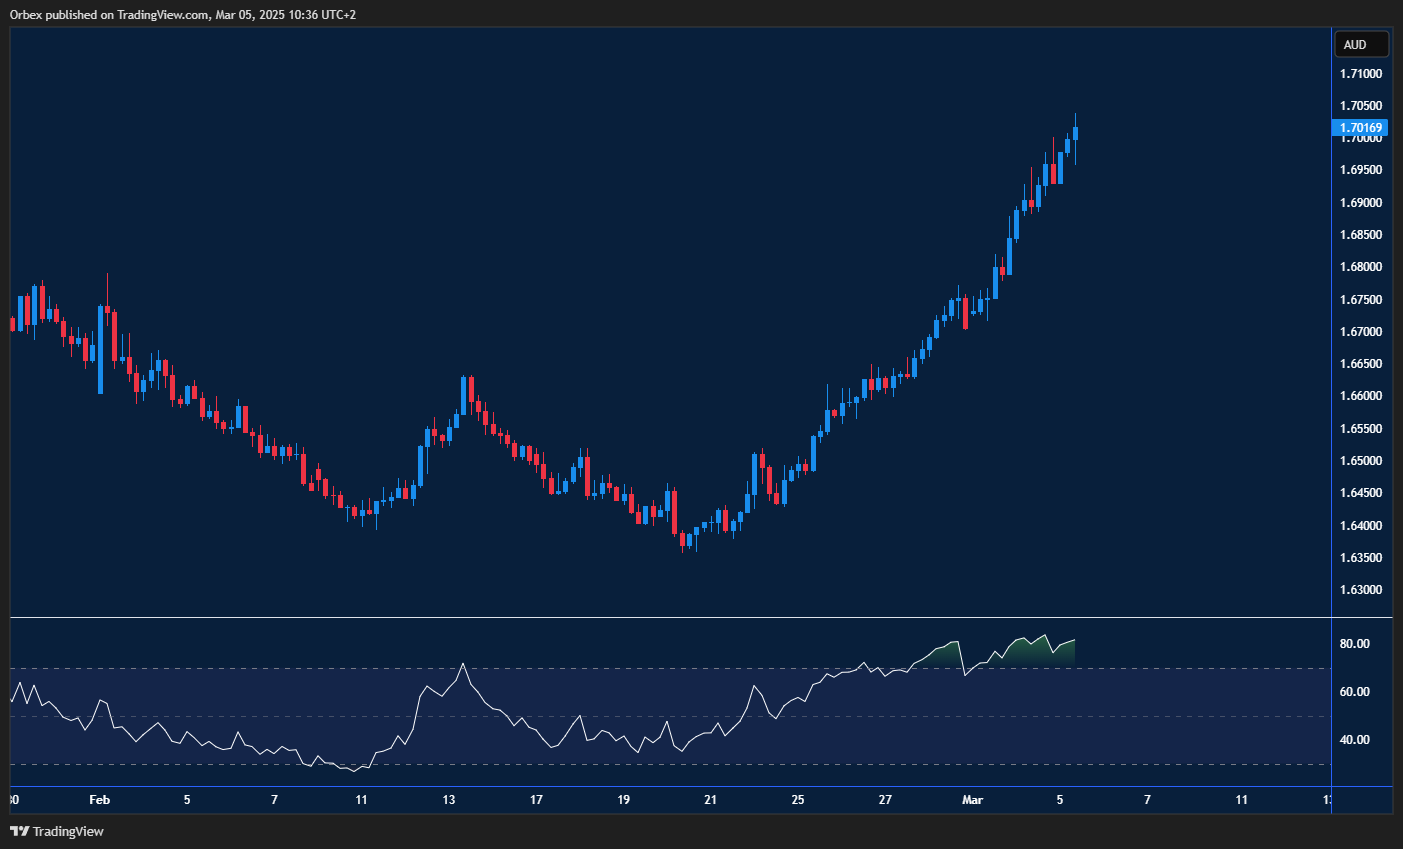The image size is (1403, 849).
Task: Click the RSI 80.00 level label
Action: click(x=1357, y=643)
